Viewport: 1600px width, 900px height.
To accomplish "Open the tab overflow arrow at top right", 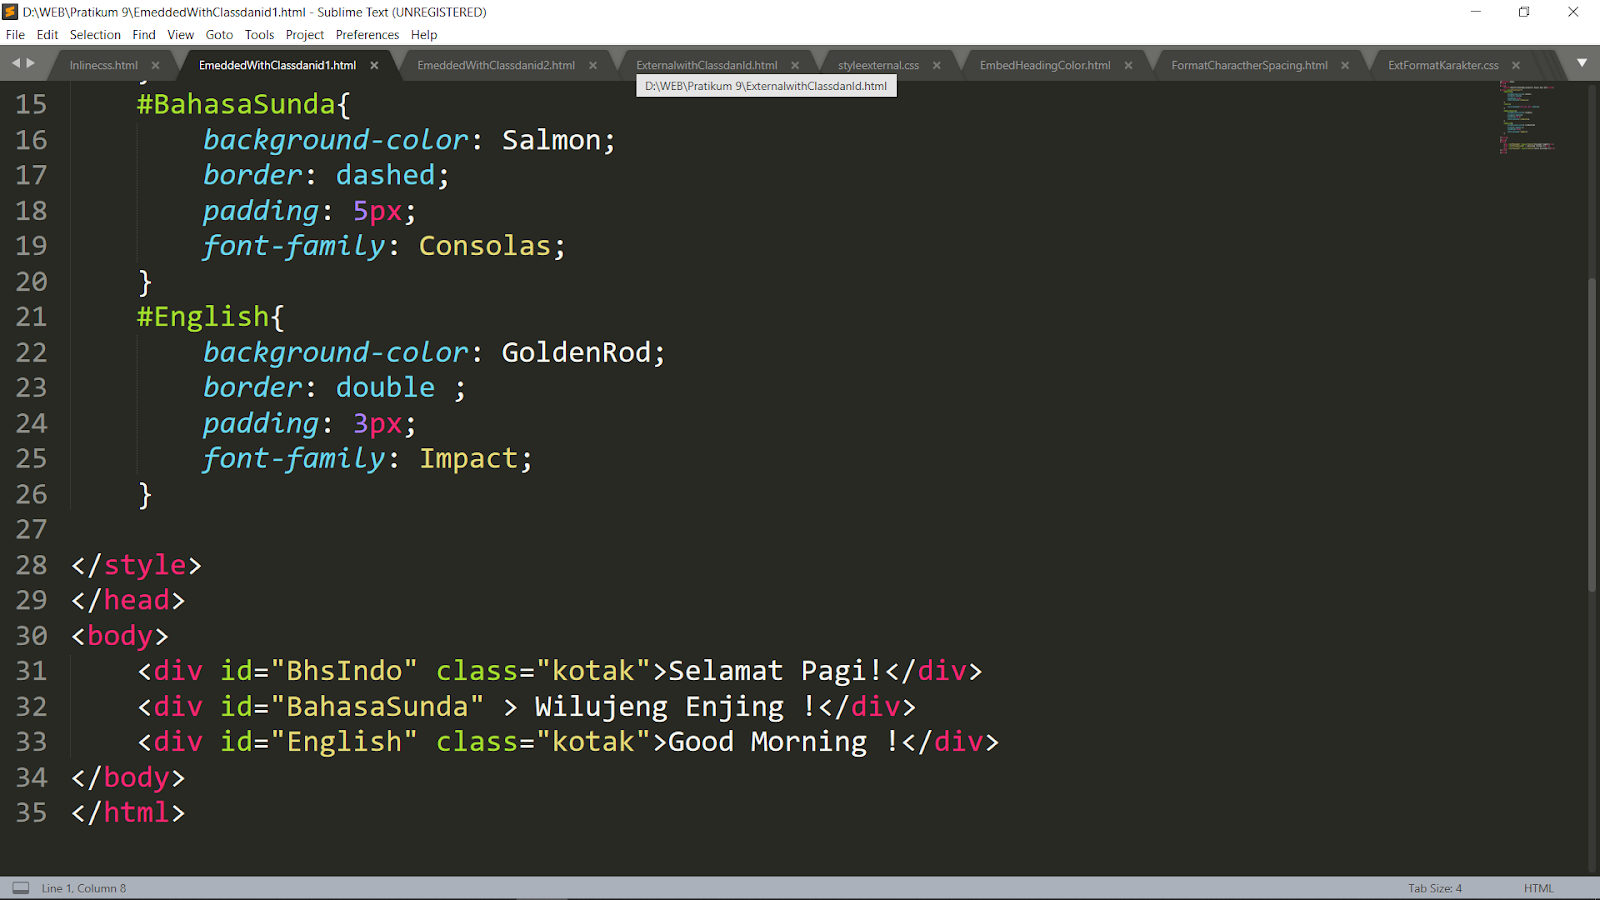I will tap(1582, 63).
